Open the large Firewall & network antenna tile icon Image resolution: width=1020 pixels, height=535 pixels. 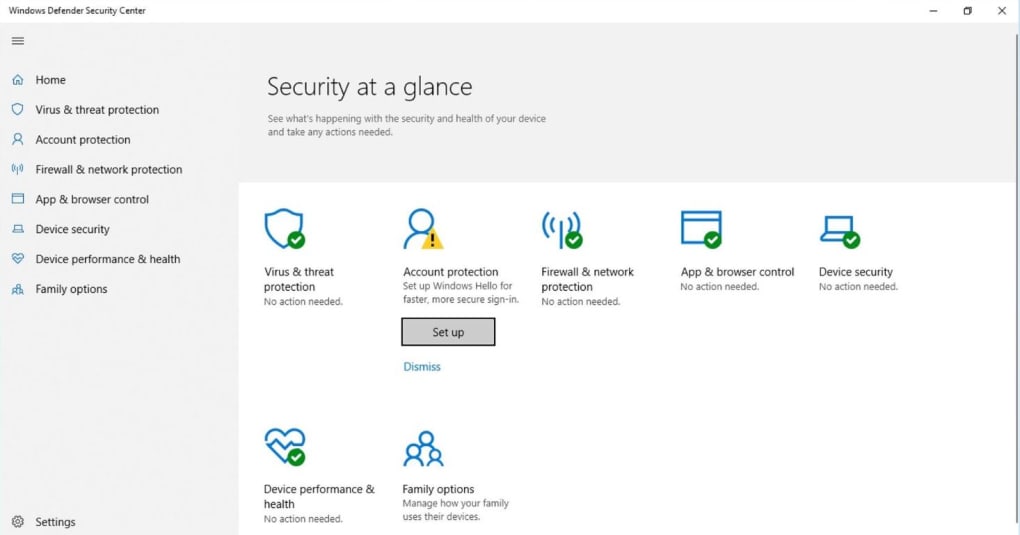pos(562,229)
